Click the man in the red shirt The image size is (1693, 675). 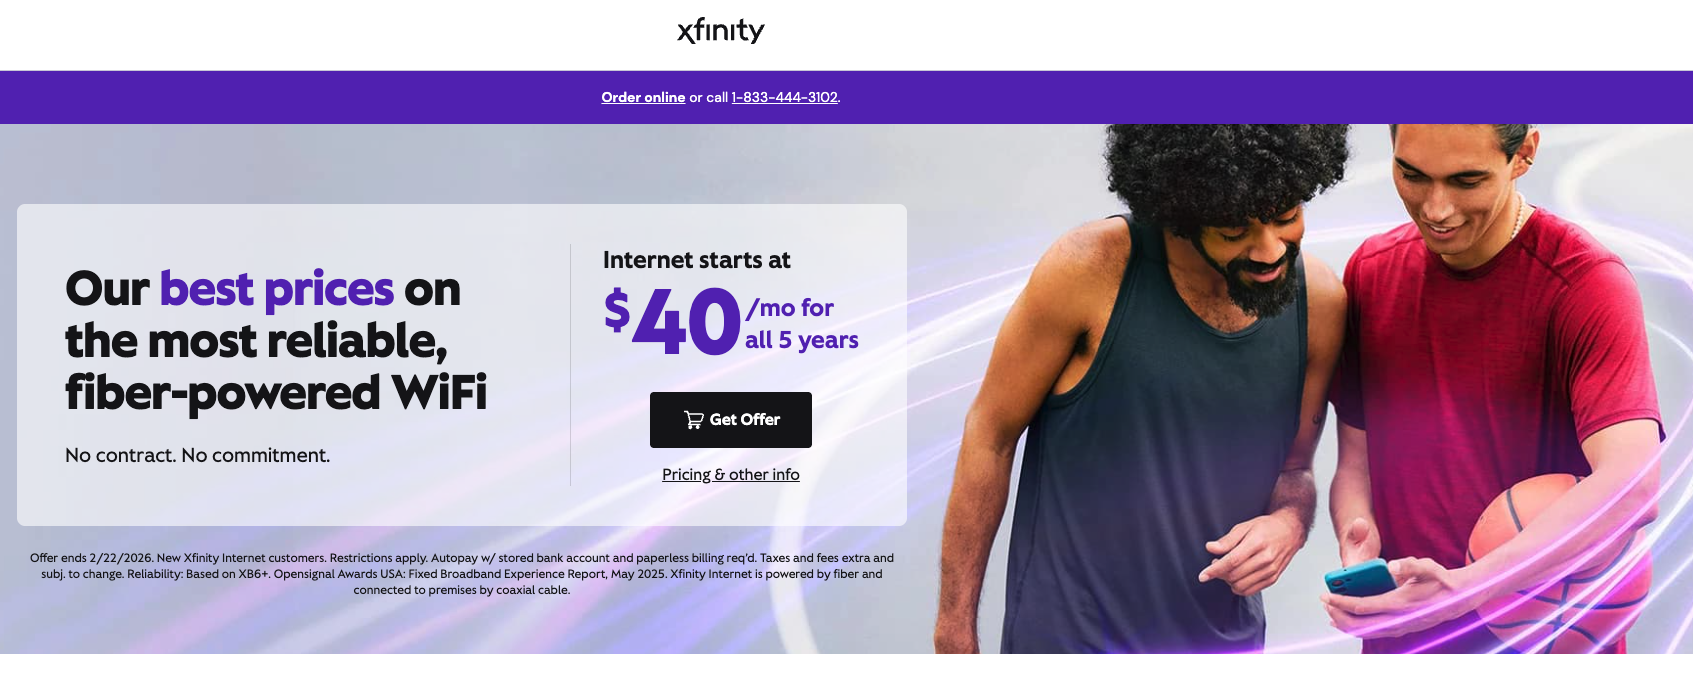pyautogui.click(x=1500, y=390)
